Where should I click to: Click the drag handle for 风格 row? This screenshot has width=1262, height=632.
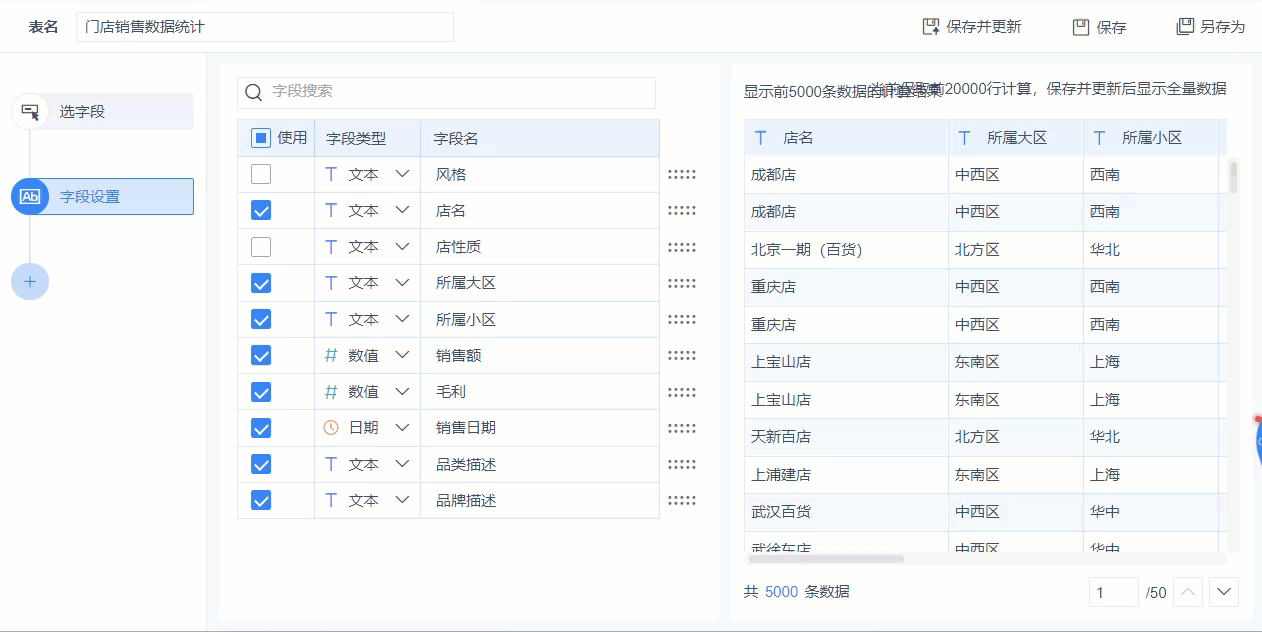681,174
